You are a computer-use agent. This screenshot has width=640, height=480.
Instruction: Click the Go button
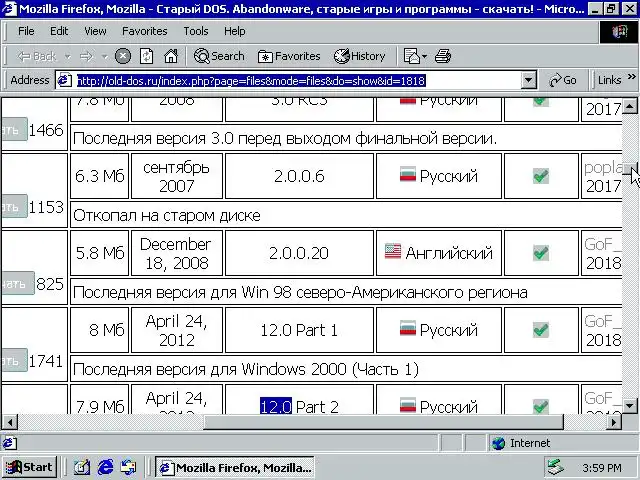563,80
